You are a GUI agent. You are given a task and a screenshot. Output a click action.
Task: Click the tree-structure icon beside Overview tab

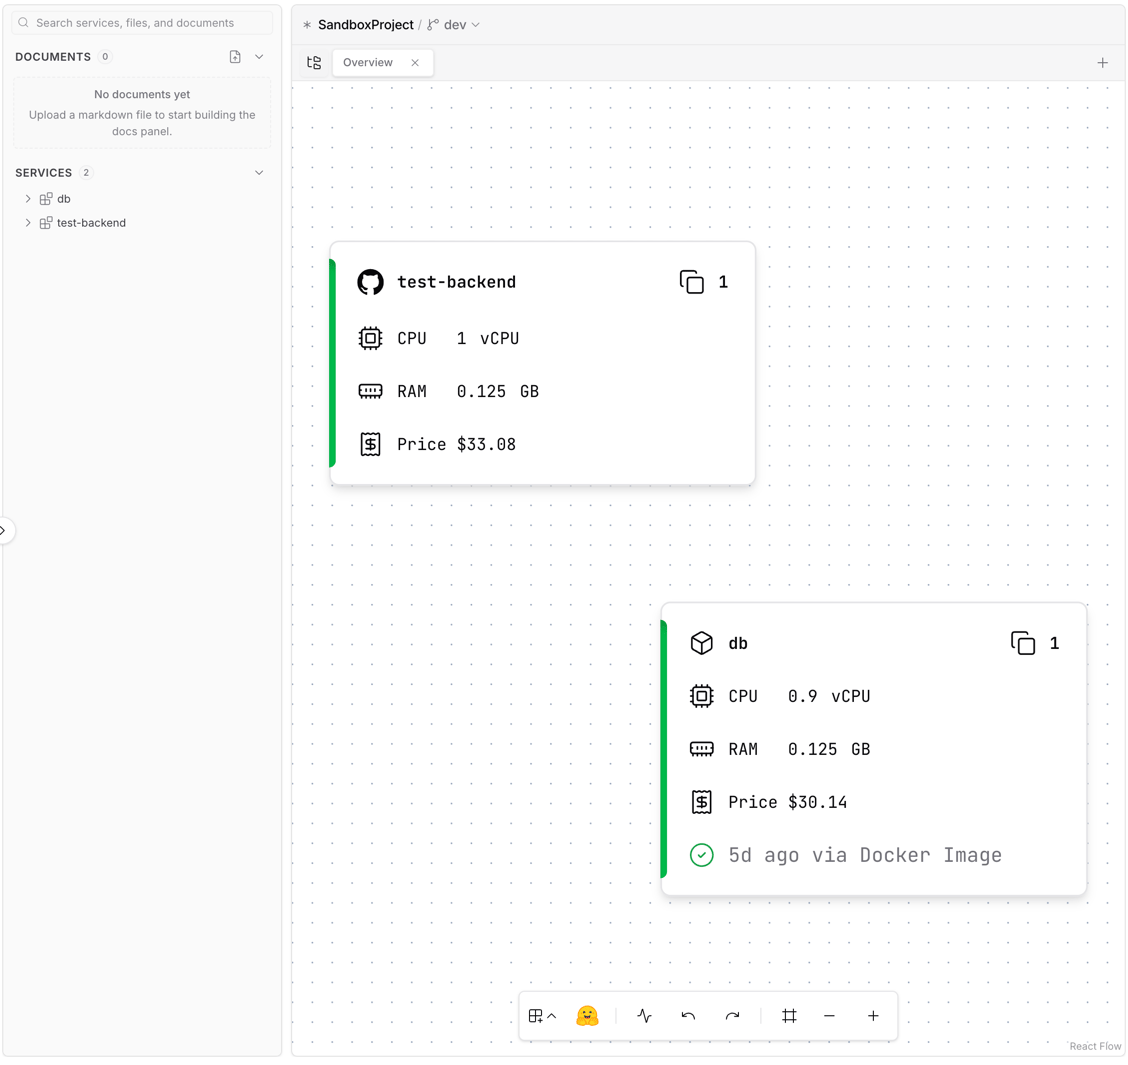coord(314,63)
